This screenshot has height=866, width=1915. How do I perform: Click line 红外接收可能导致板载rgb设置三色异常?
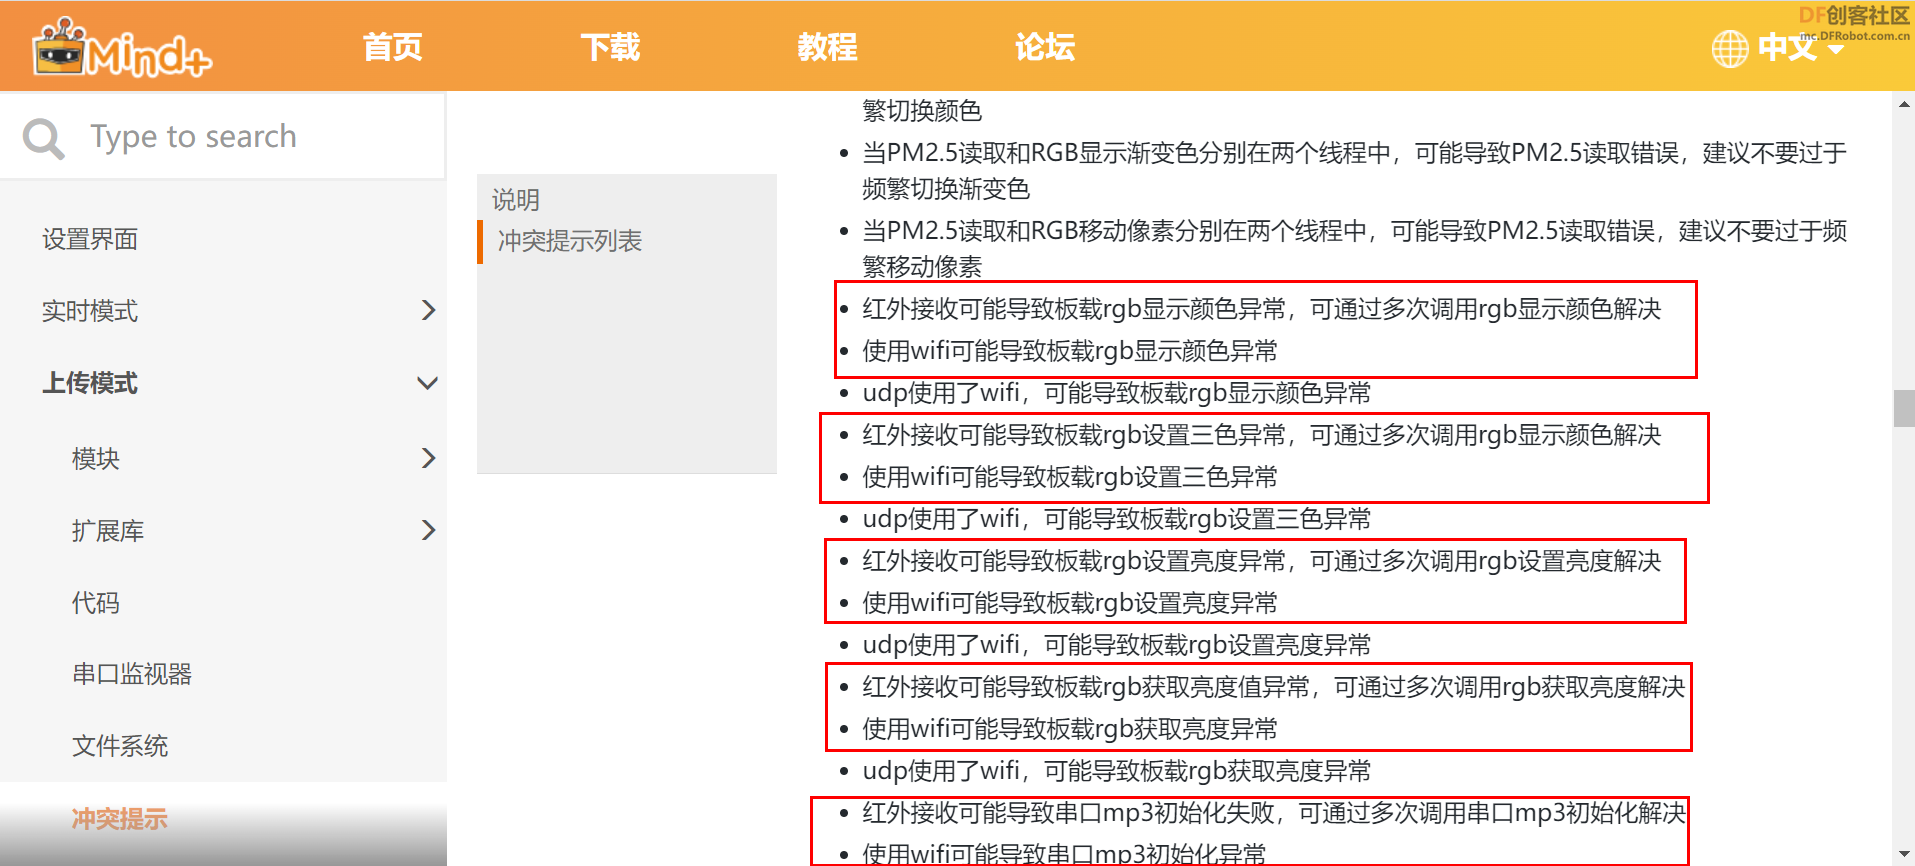pyautogui.click(x=1262, y=435)
